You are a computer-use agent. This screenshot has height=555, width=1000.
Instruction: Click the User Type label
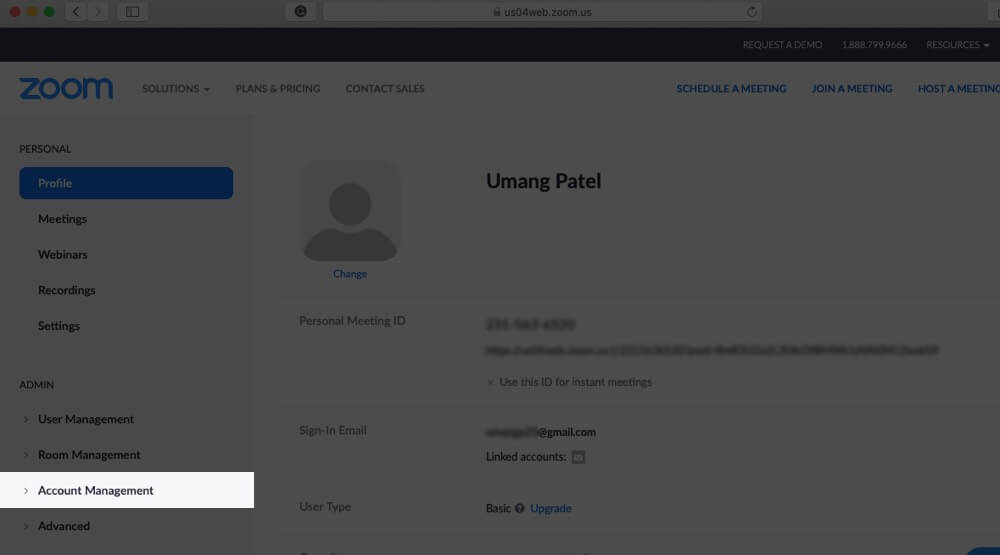(325, 507)
